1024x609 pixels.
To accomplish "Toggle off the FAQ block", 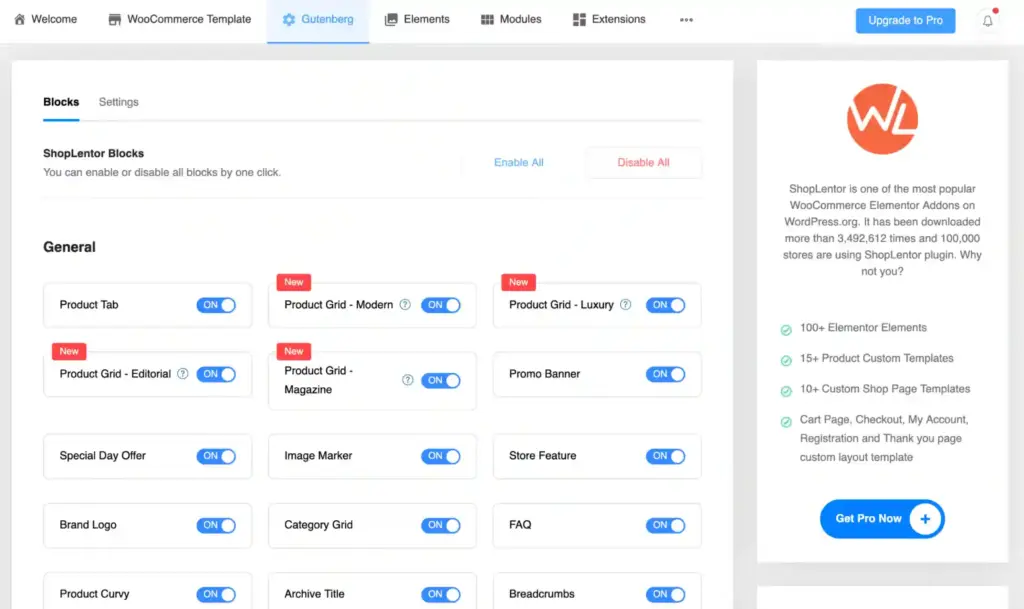I will point(666,525).
